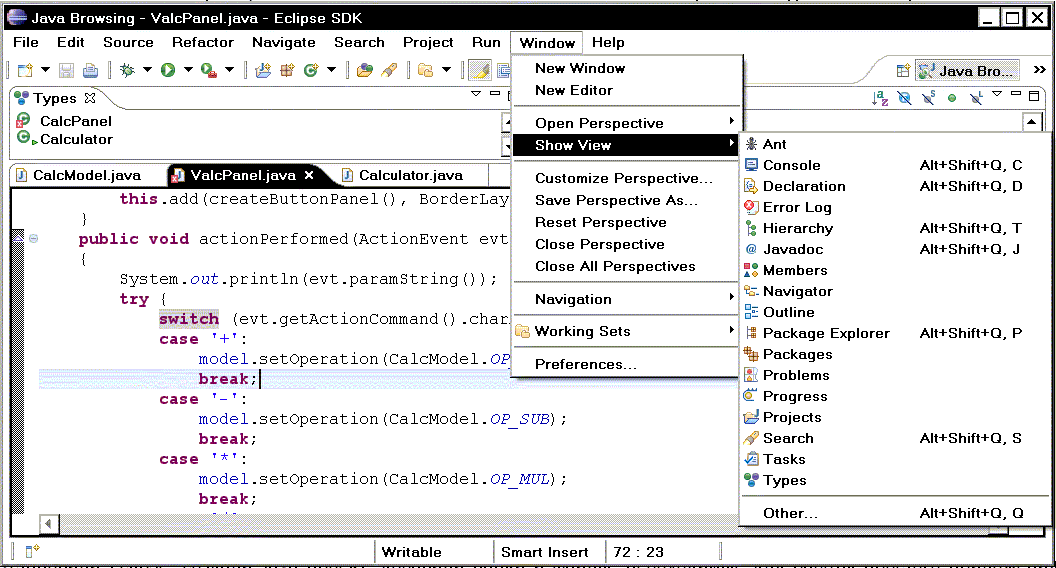This screenshot has width=1056, height=568.
Task: Click the New Java Project icon
Action: tap(263, 70)
